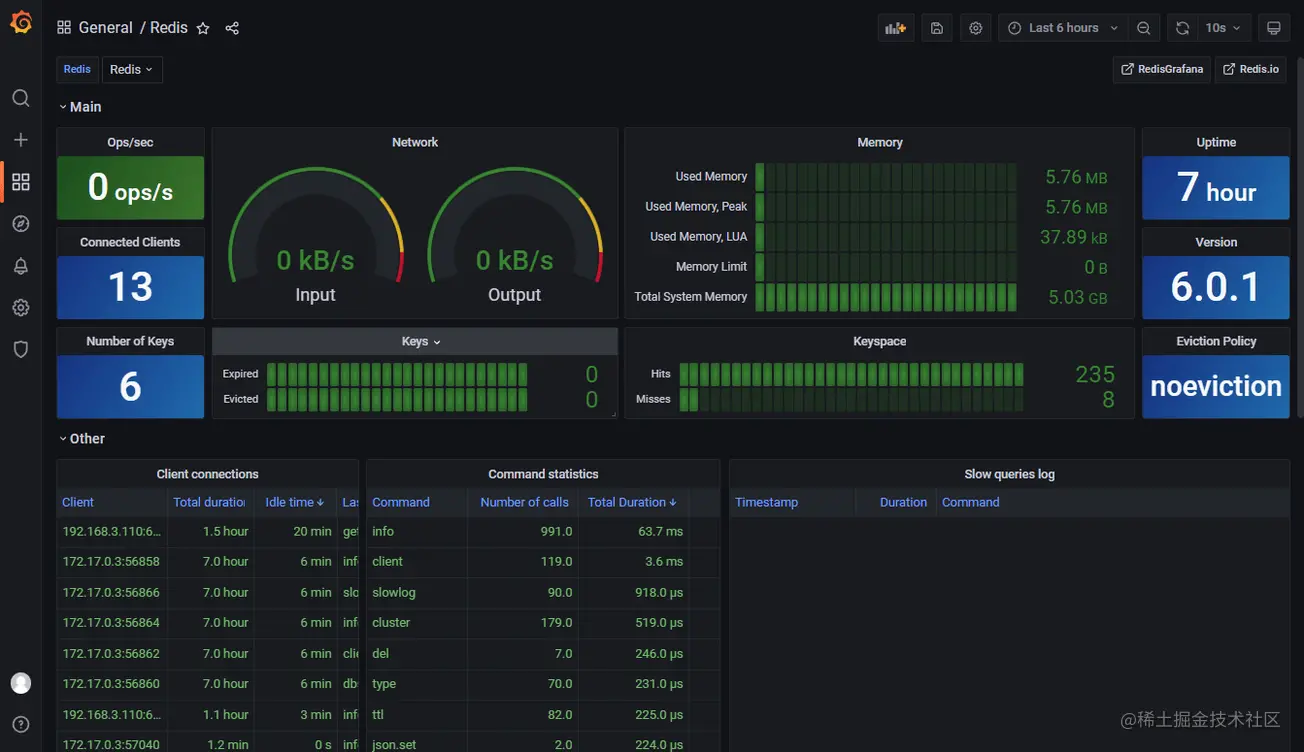The width and height of the screenshot is (1304, 752).
Task: Open the Grafana home logo
Action: [x=21, y=23]
